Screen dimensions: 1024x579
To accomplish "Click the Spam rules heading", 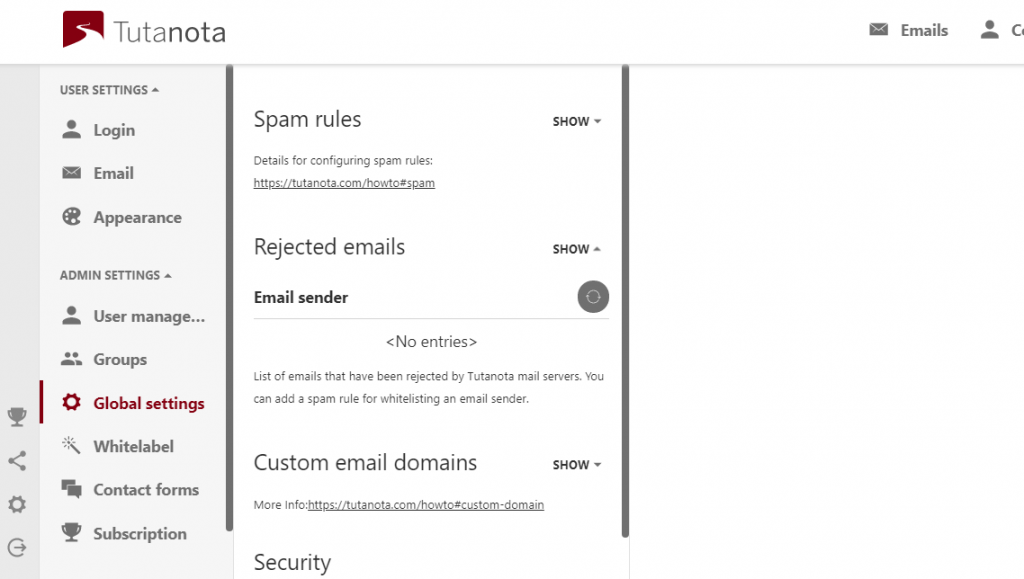I will [307, 119].
